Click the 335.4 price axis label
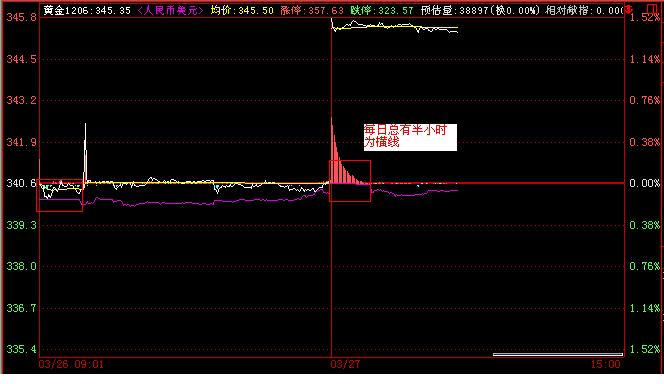This screenshot has height=384, width=664. coord(21,349)
